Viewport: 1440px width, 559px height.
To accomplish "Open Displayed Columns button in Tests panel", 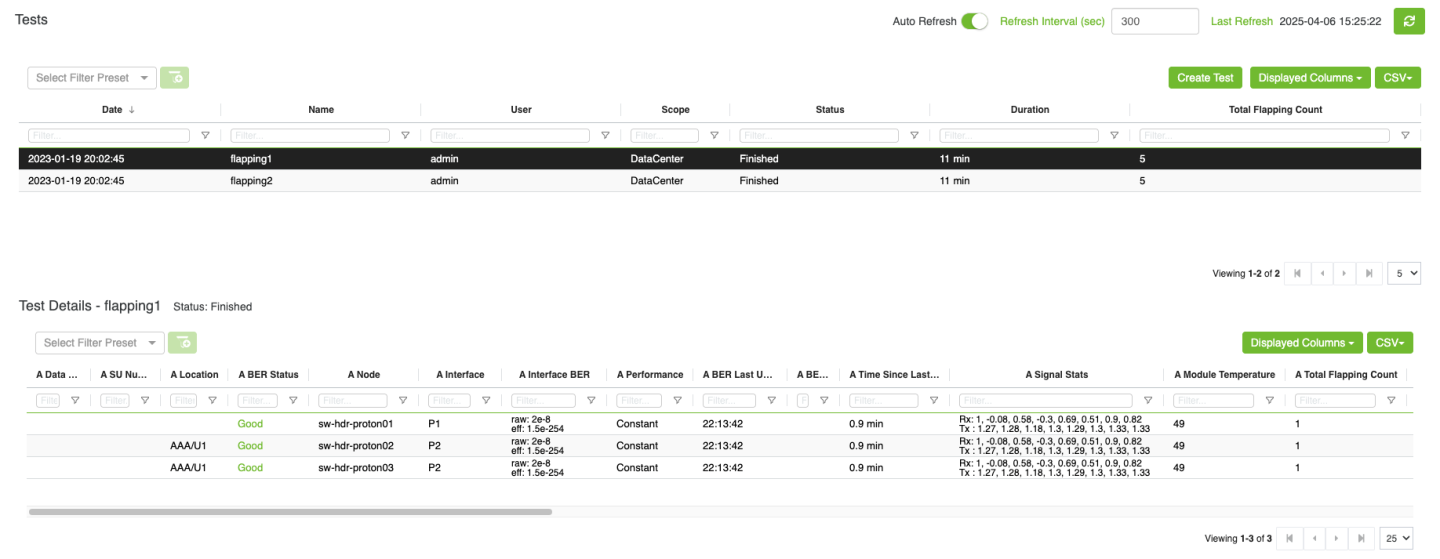I will point(1309,78).
